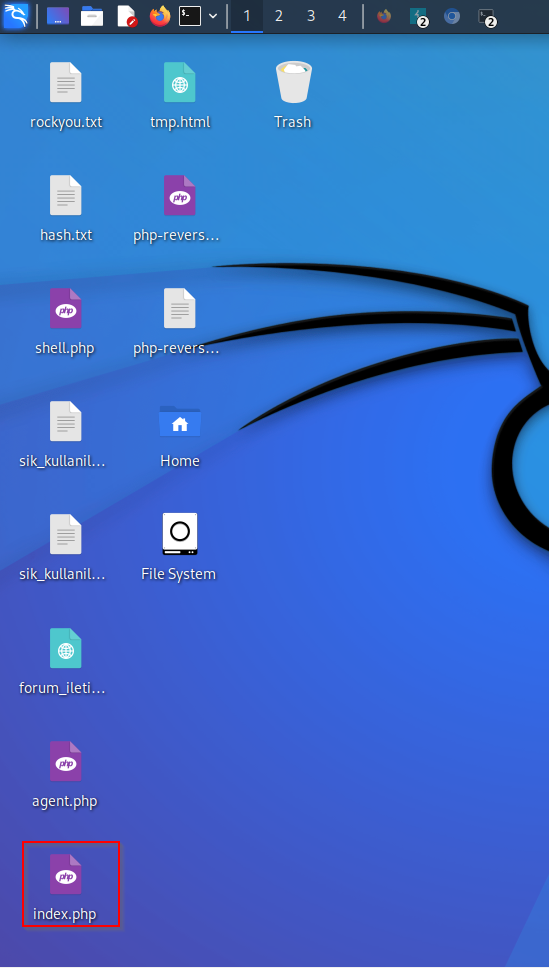549x968 pixels.
Task: Select the File System drive icon
Action: [179, 548]
